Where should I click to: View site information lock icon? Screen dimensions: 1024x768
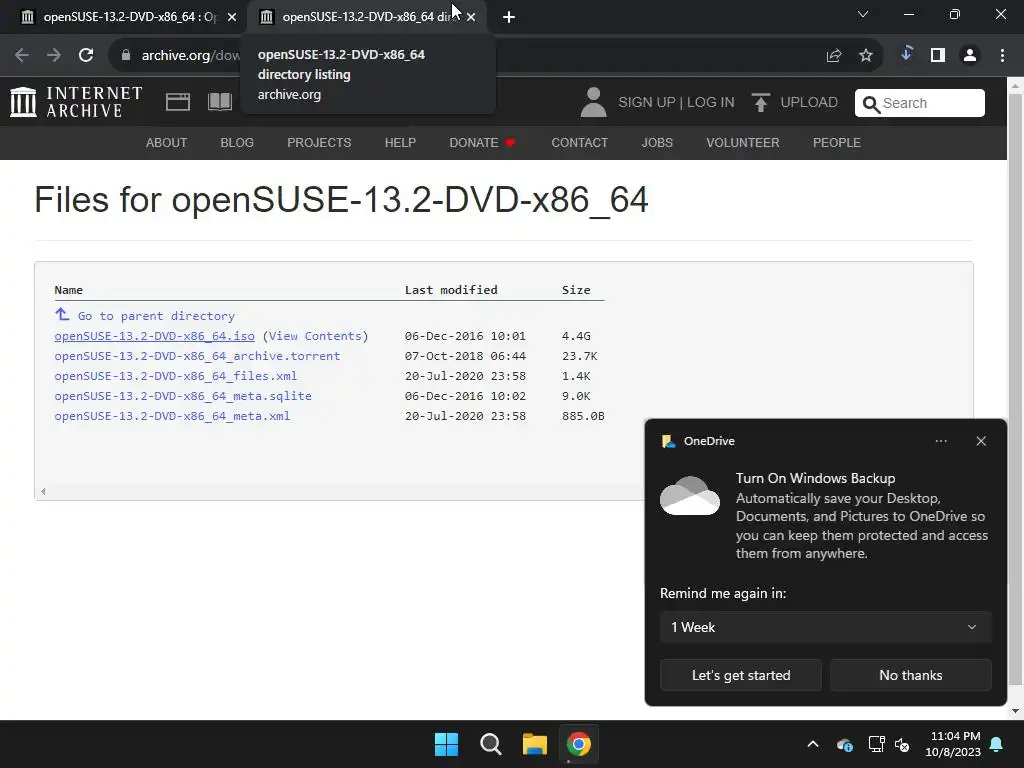(x=126, y=55)
